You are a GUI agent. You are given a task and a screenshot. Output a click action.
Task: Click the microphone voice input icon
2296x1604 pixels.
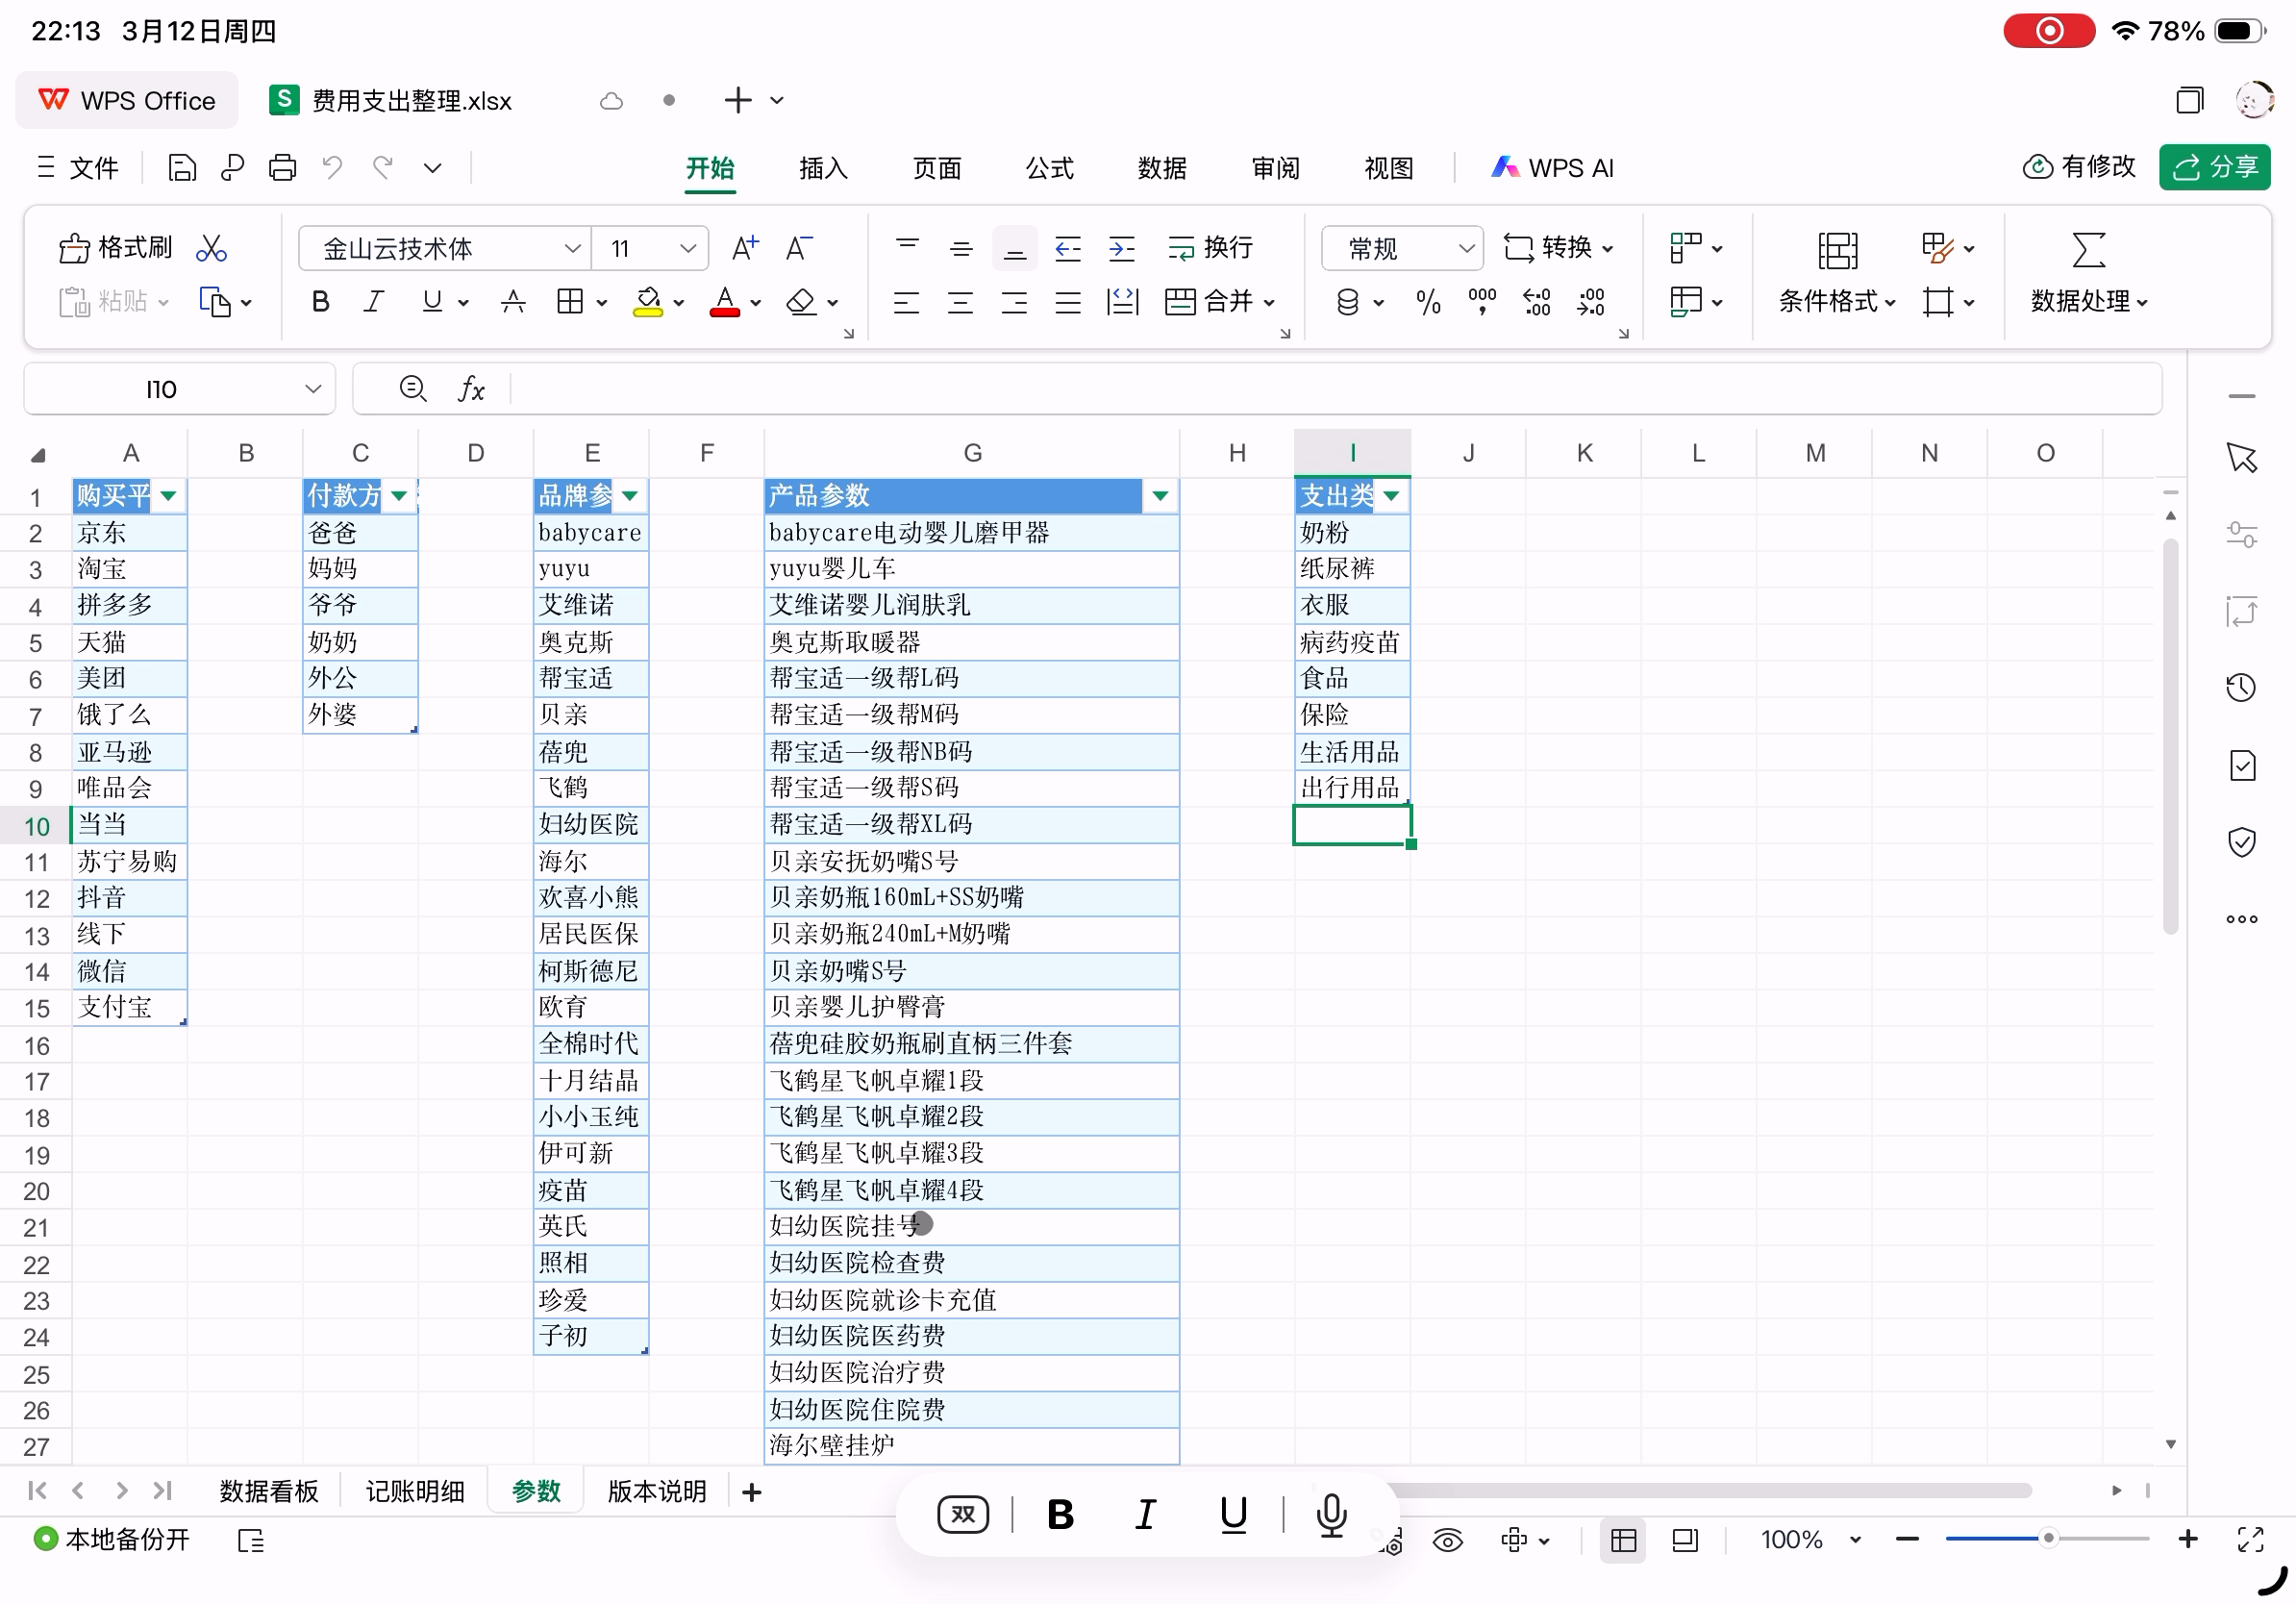pos(1331,1514)
